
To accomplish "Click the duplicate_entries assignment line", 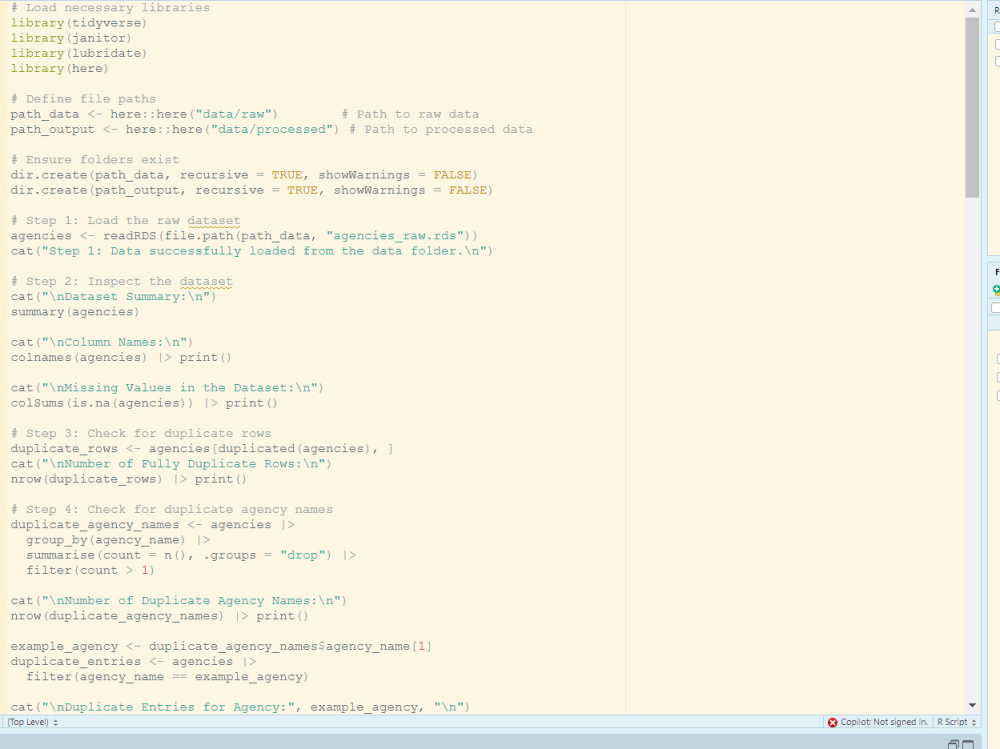I will (133, 662).
